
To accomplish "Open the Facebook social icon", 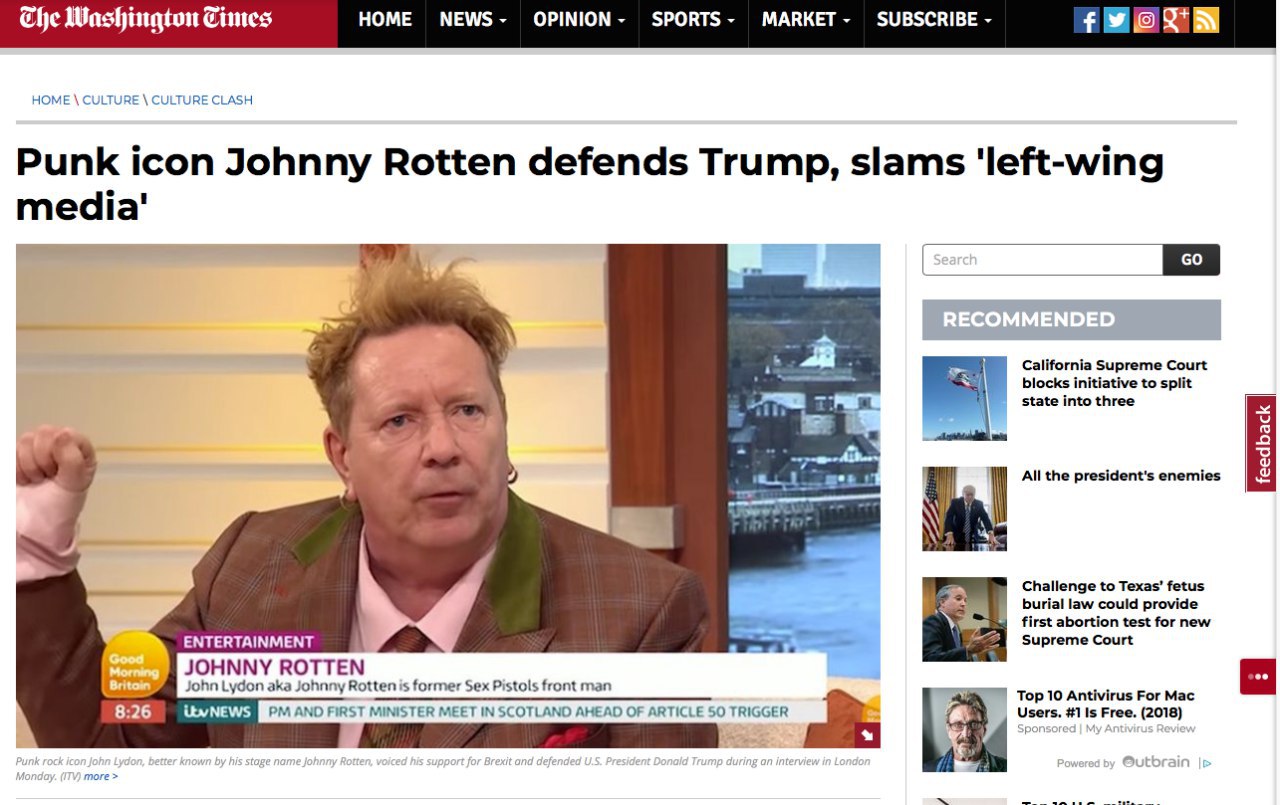I will [1086, 20].
